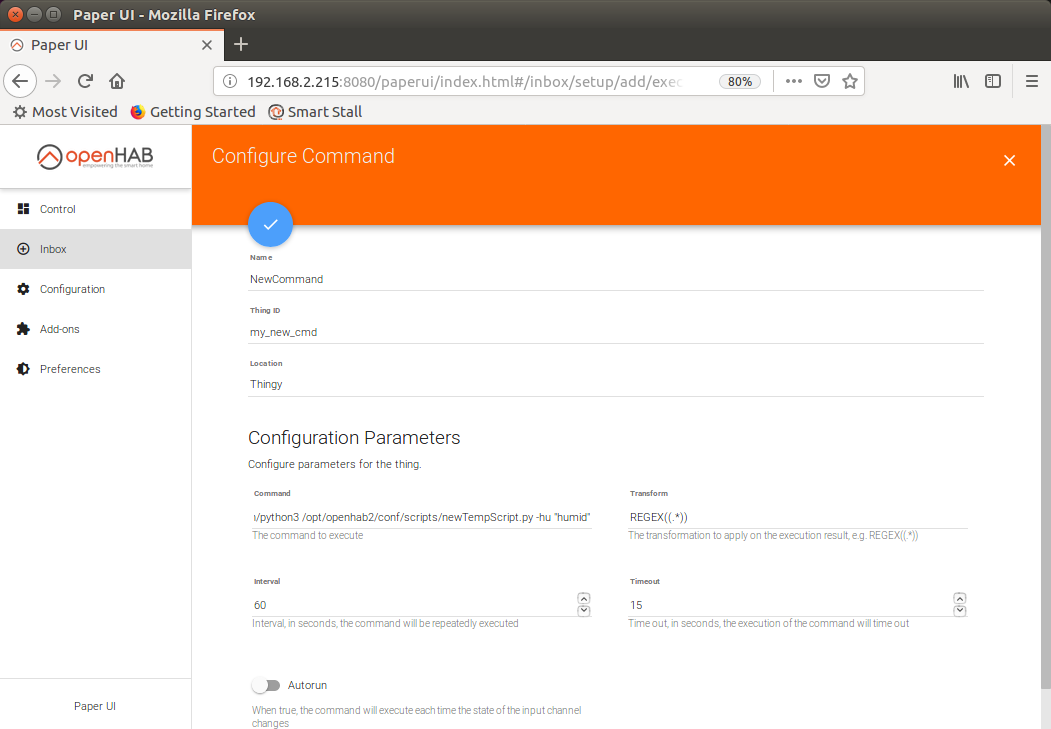1051x729 pixels.
Task: Show site information for this address
Action: pos(230,81)
